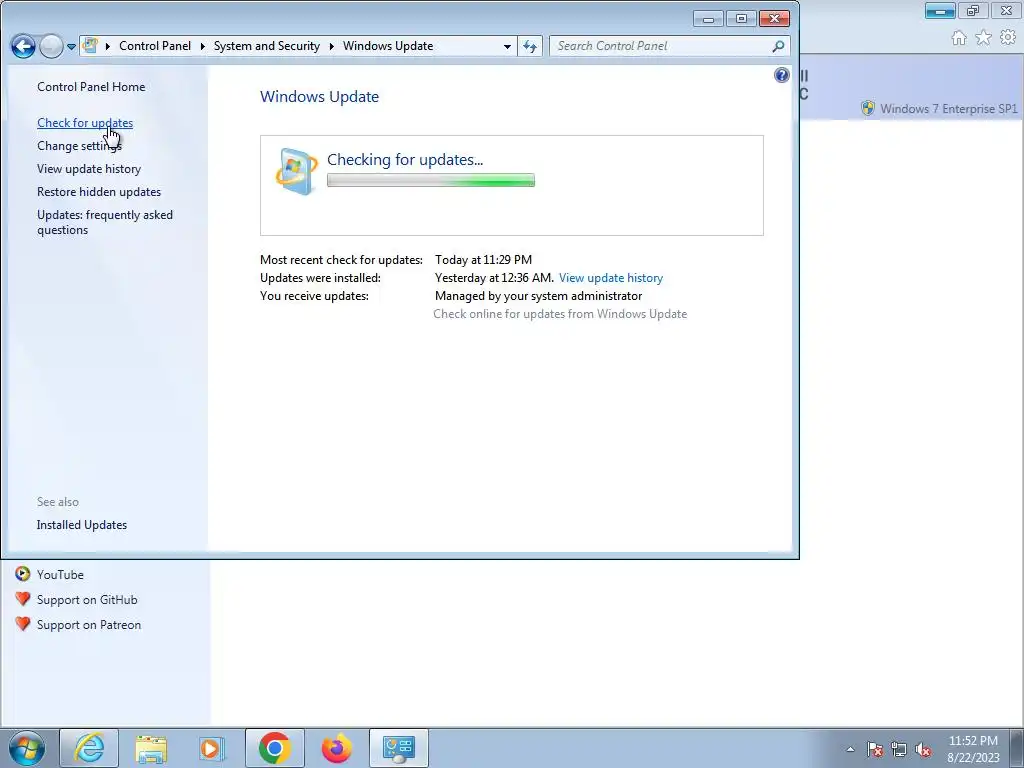This screenshot has height=768, width=1024.
Task: Click View update history link beside install date
Action: click(611, 278)
